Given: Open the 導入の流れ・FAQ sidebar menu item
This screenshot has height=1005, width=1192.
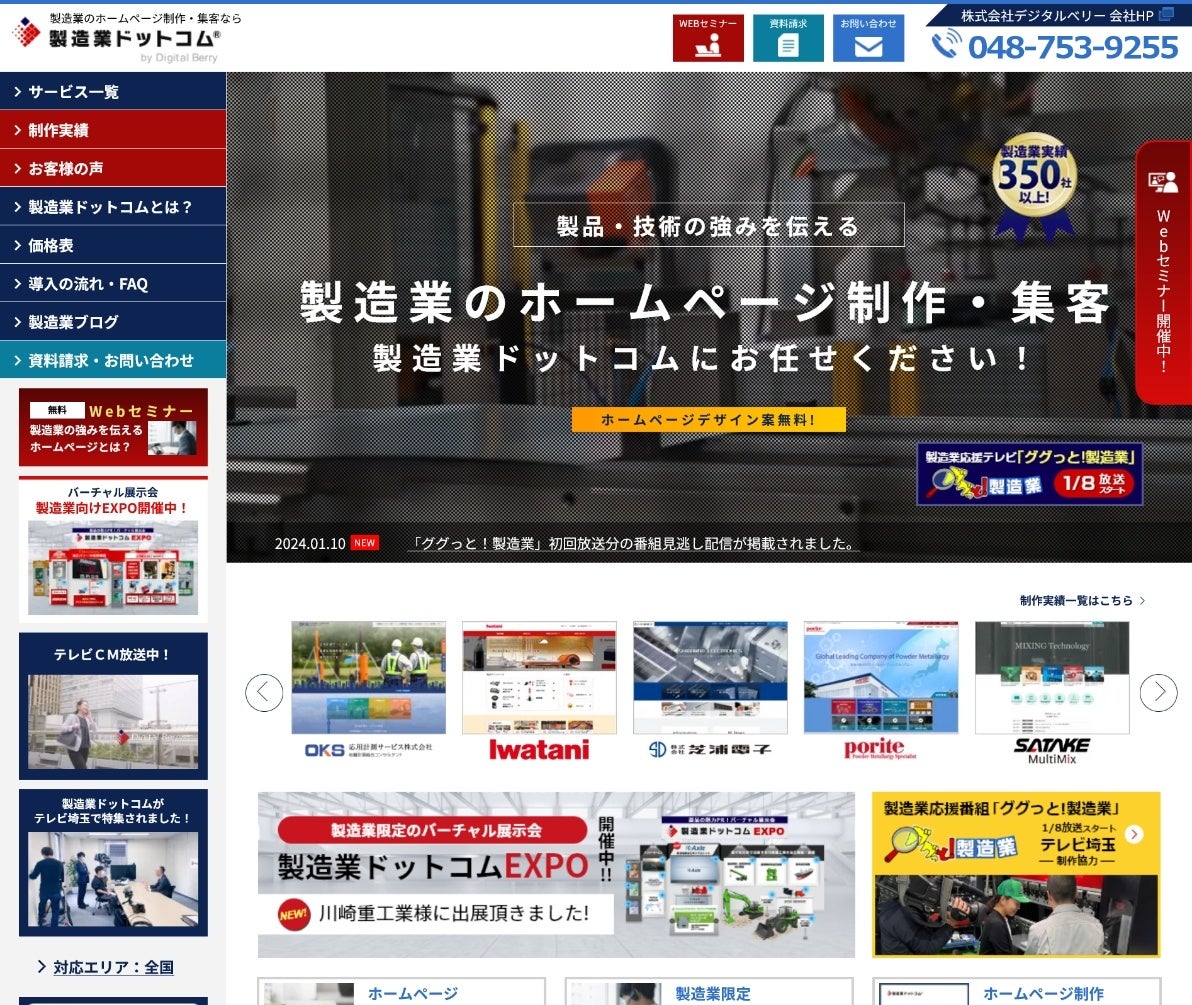Looking at the screenshot, I should point(113,284).
